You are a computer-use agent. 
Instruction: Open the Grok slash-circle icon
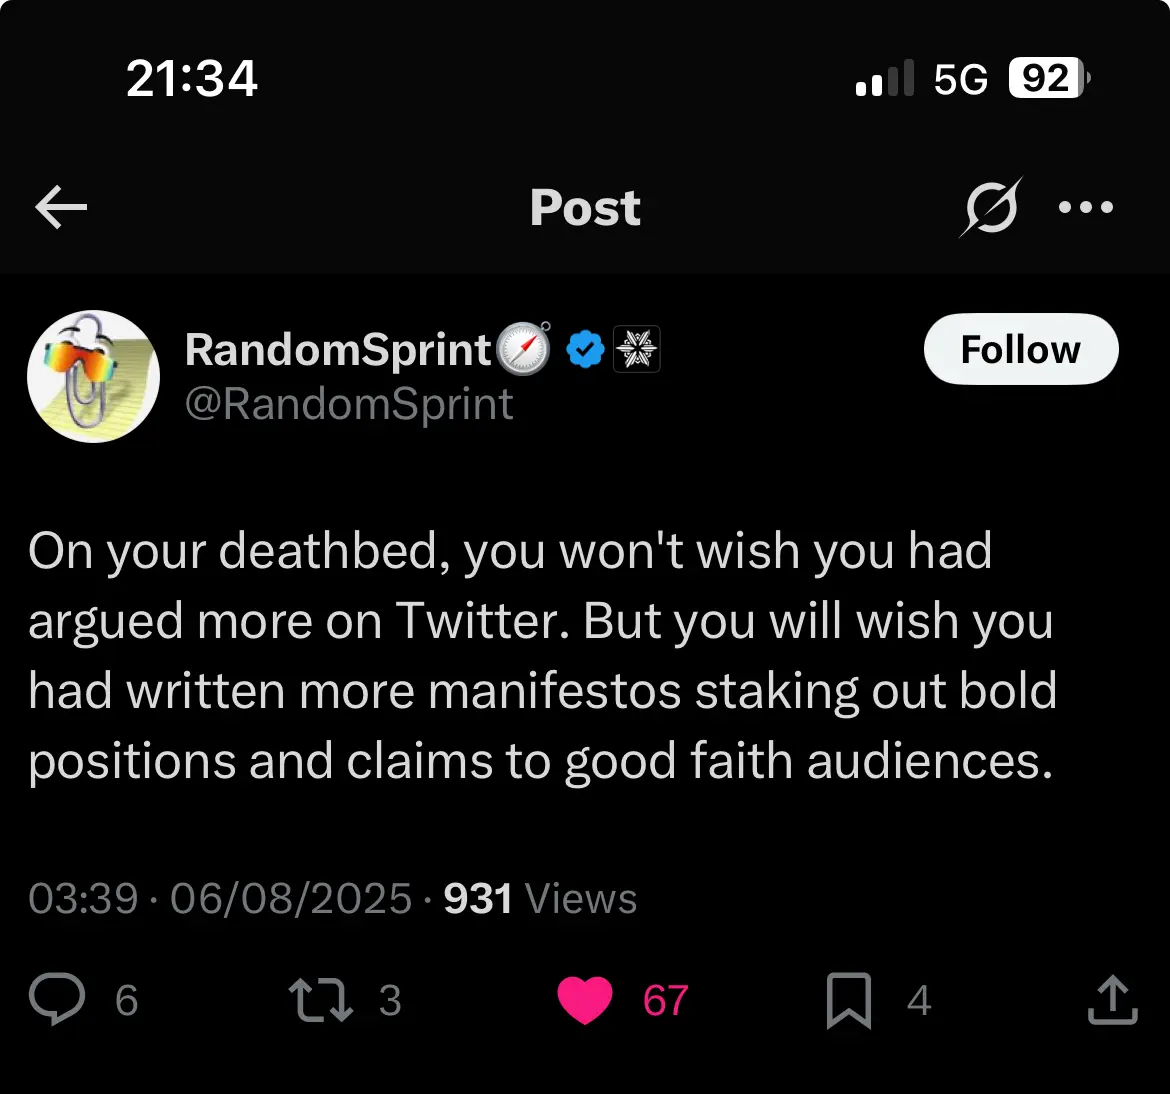(991, 208)
